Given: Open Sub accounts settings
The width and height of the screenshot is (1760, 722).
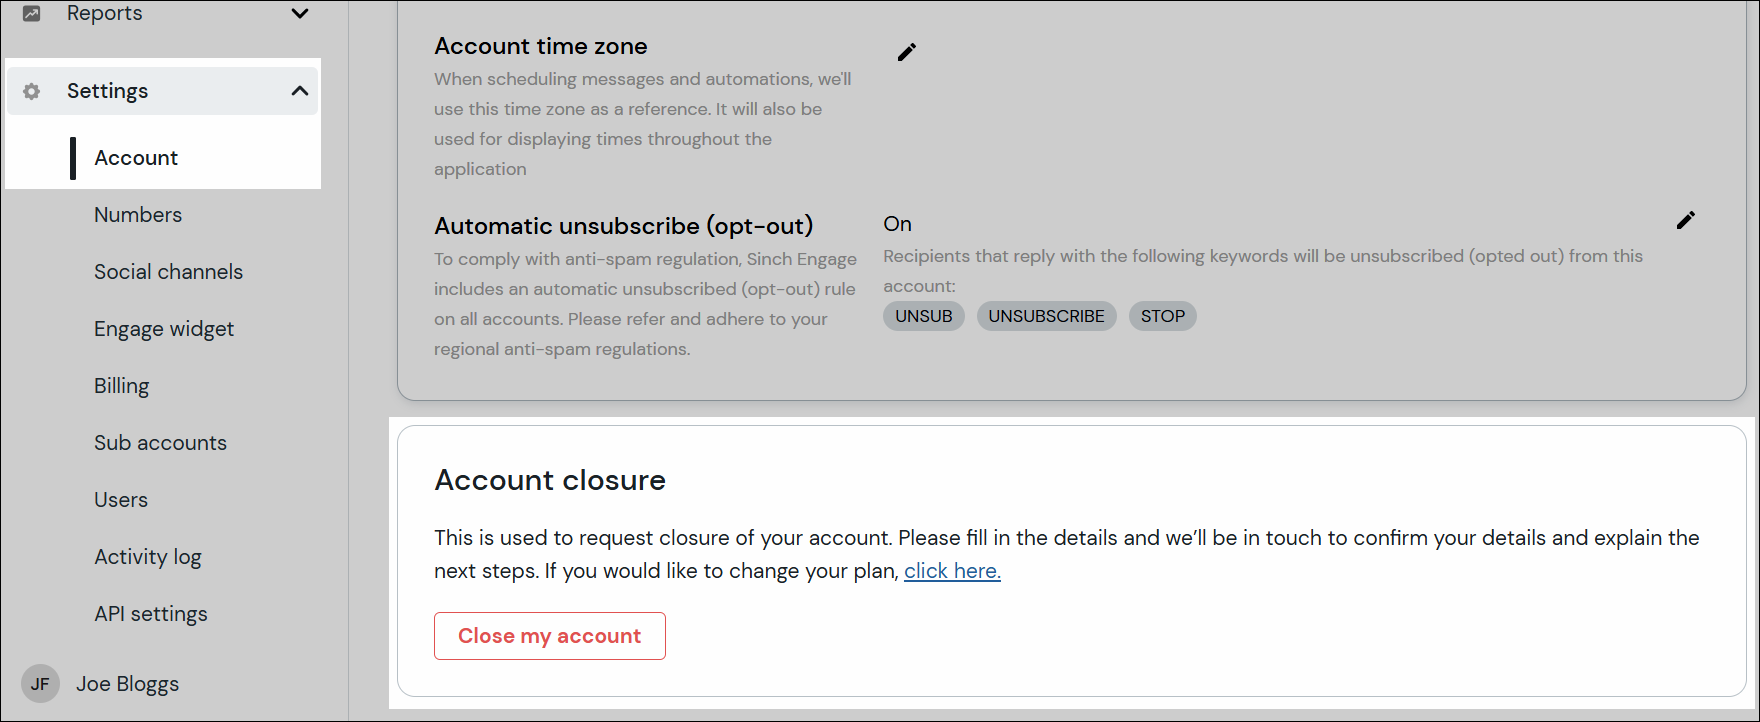Looking at the screenshot, I should 160,442.
